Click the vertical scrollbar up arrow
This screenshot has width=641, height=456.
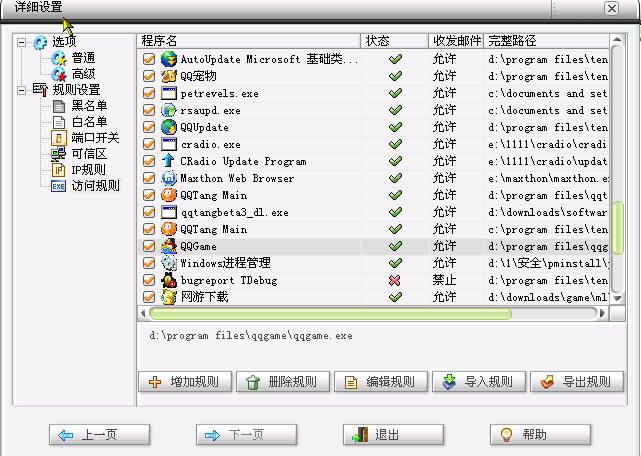pos(617,40)
